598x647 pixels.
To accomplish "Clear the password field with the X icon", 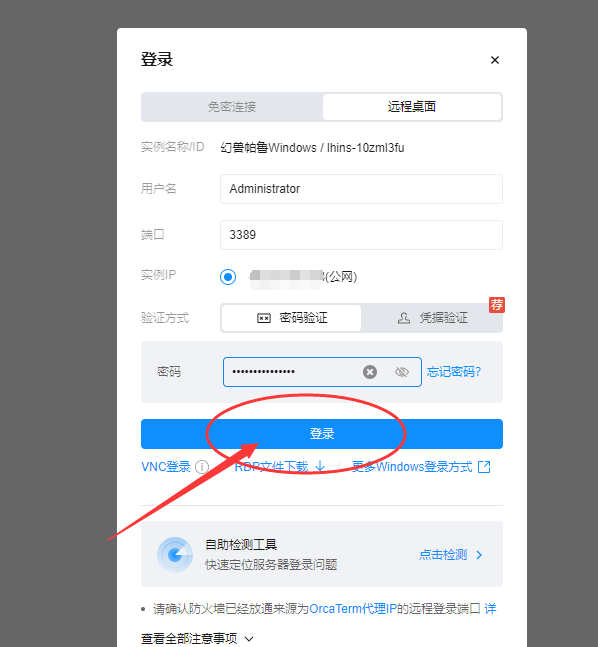I will coord(370,372).
